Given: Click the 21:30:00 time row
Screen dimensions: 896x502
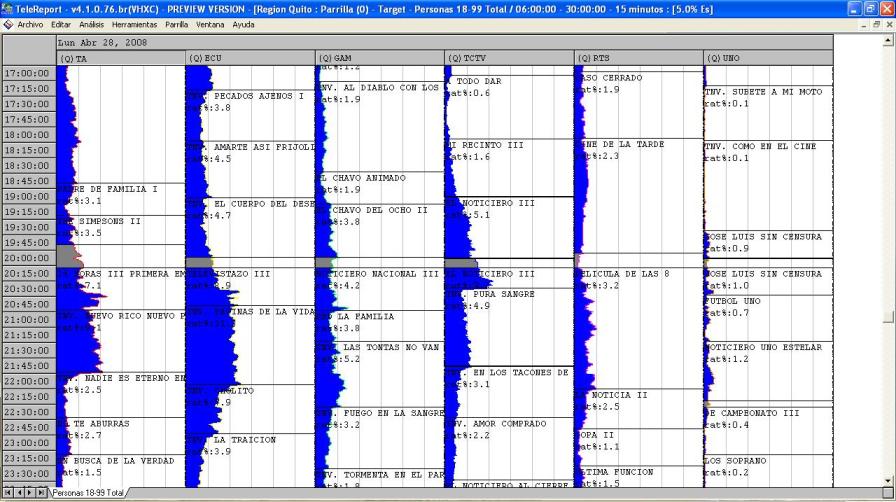Looking at the screenshot, I should [x=29, y=350].
